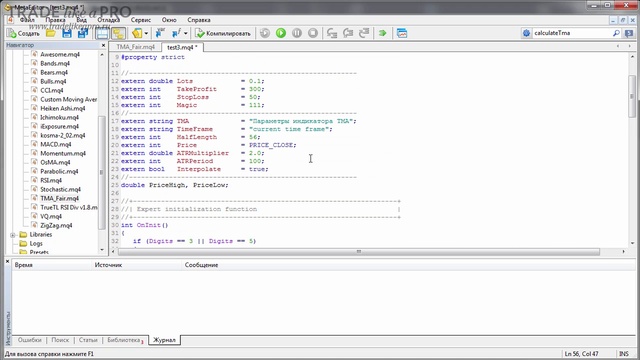This screenshot has height=360, width=640.
Task: Click the green arrow toolbar icon
Action: coord(382,33)
